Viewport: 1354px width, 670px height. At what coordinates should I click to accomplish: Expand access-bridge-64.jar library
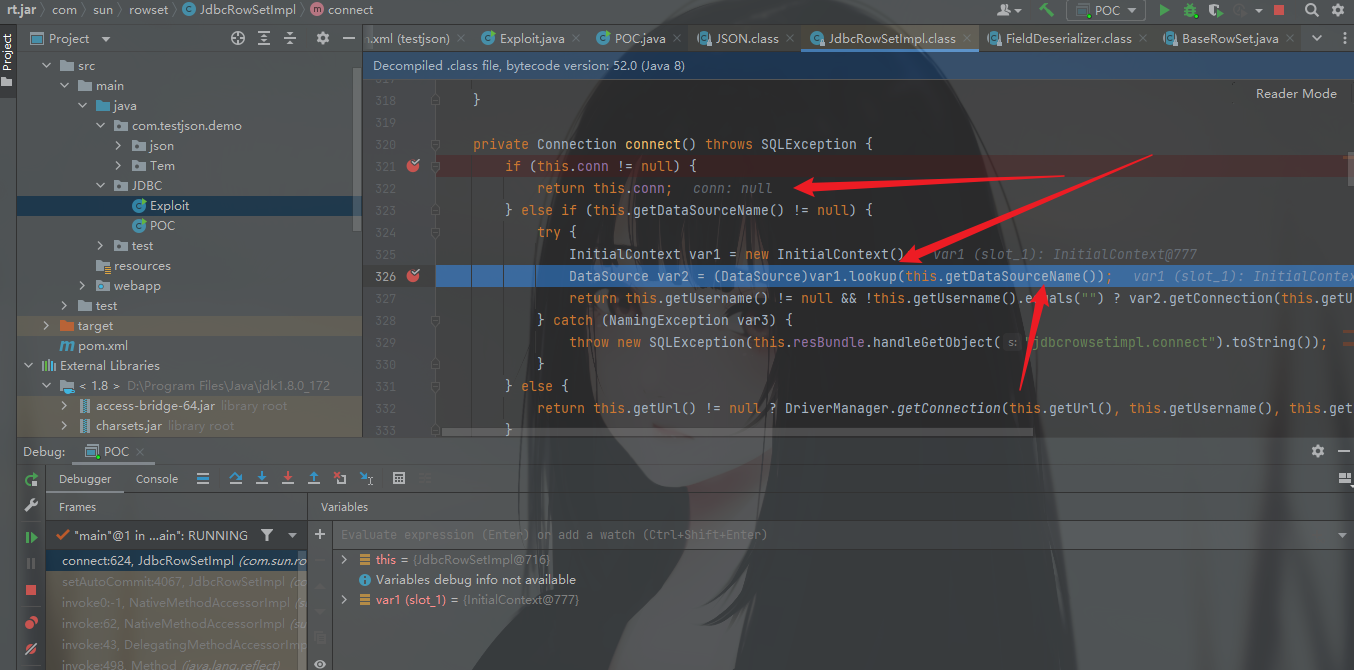click(65, 406)
